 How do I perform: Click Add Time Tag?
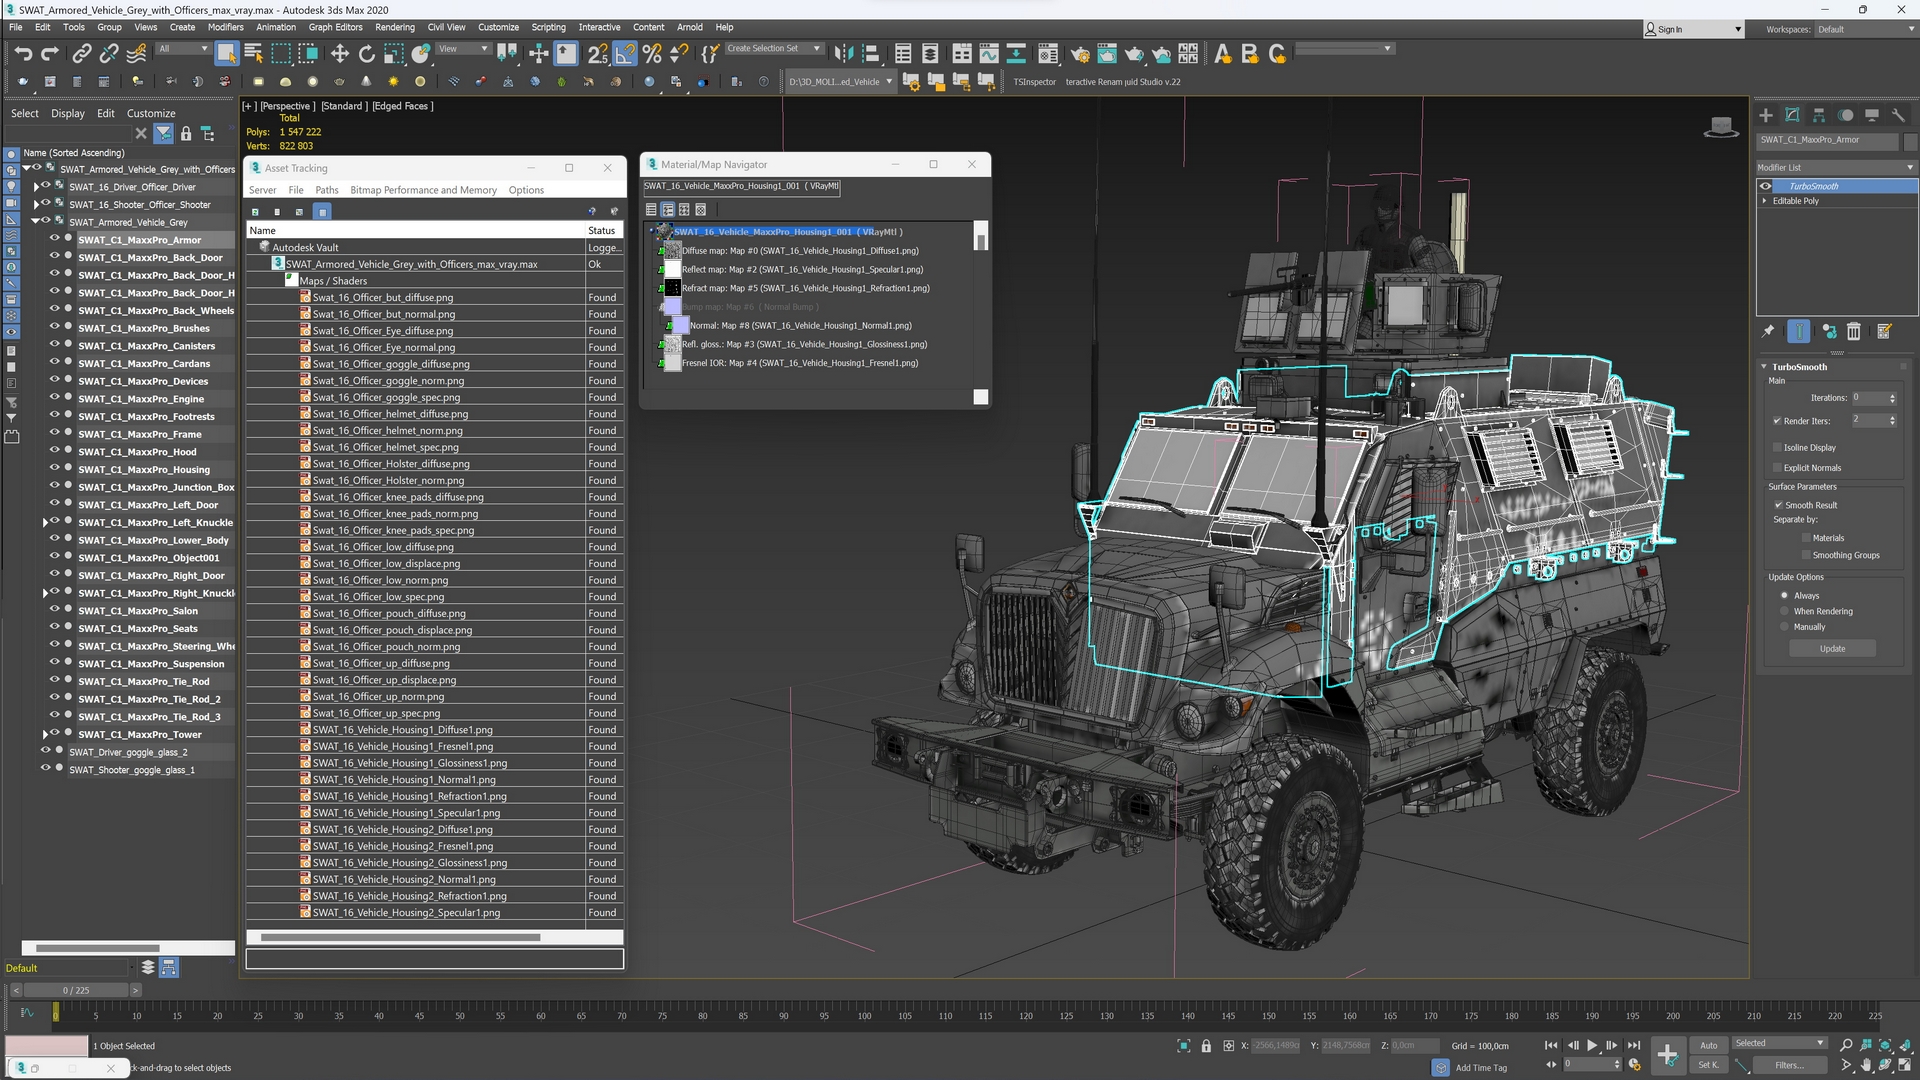tap(1480, 1067)
